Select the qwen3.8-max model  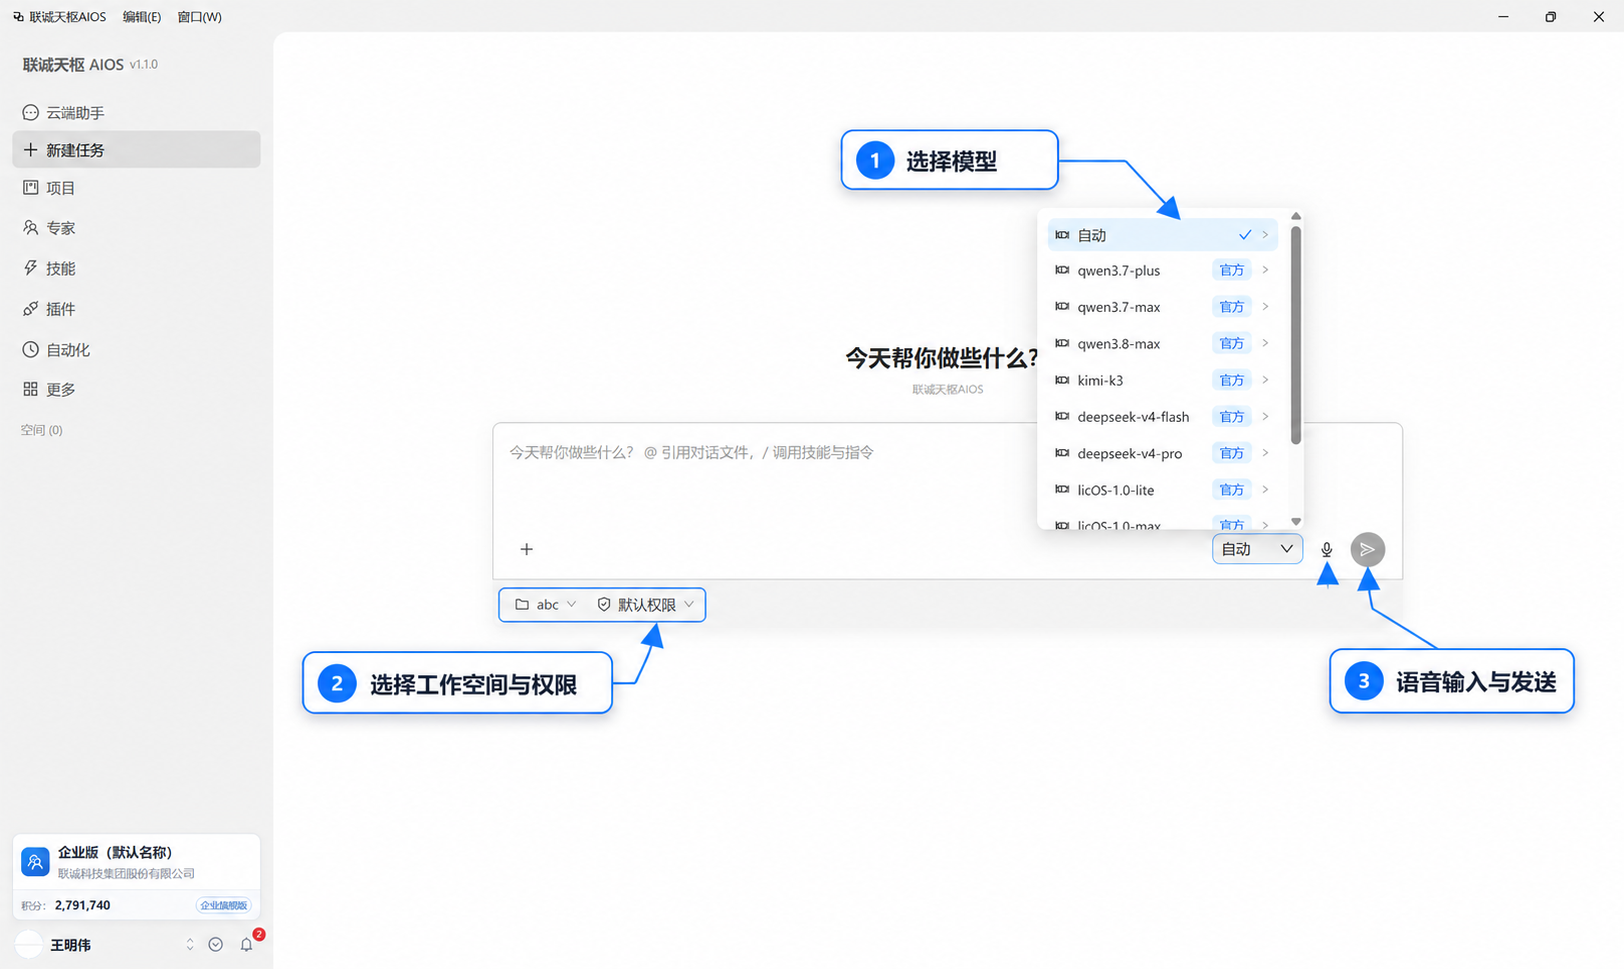[x=1162, y=343]
